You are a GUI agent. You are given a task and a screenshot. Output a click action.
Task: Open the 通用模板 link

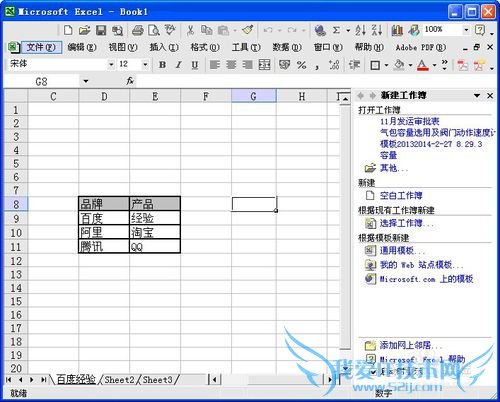pyautogui.click(x=402, y=250)
